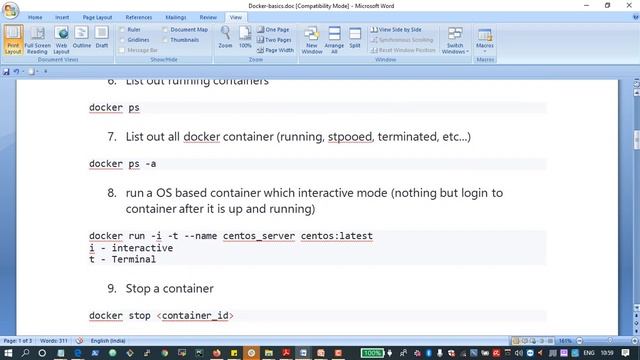Viewport: 640px width, 360px height.
Task: Open the Review tab
Action: click(208, 17)
